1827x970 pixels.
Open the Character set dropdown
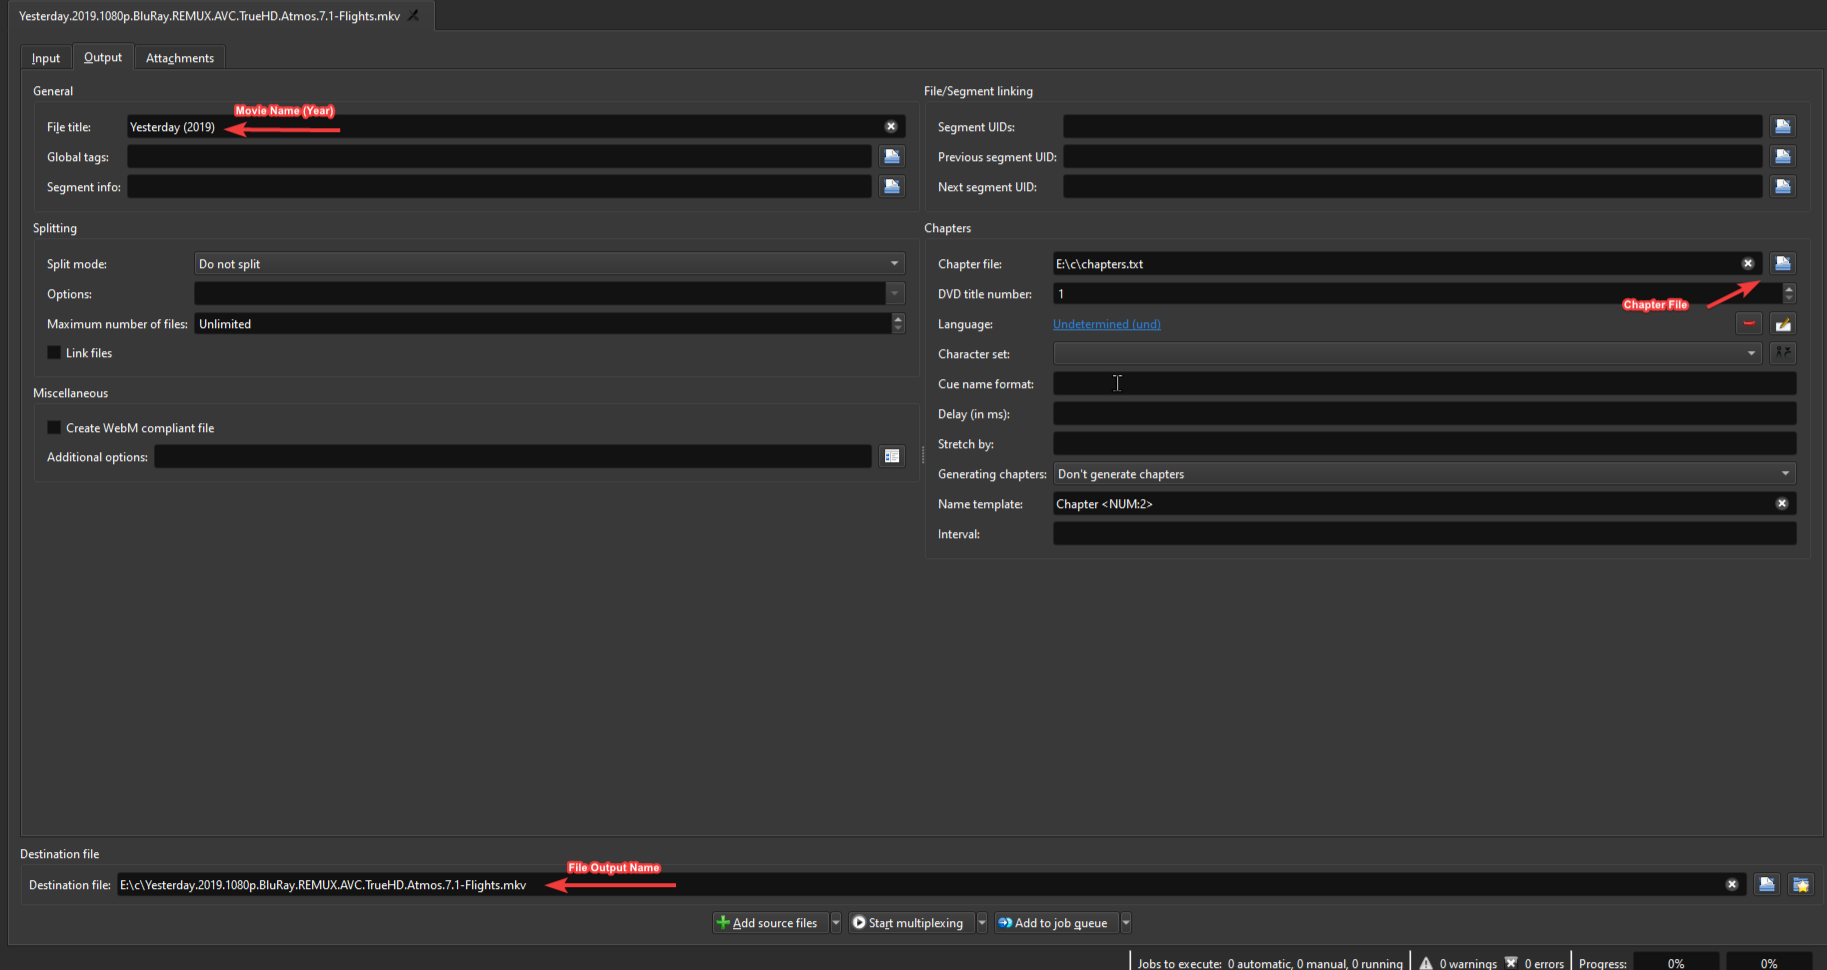point(1406,354)
